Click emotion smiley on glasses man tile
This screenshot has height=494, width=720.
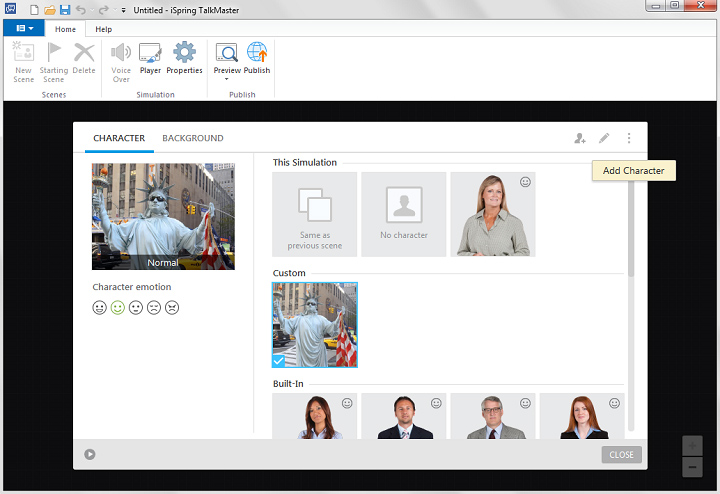[x=525, y=403]
